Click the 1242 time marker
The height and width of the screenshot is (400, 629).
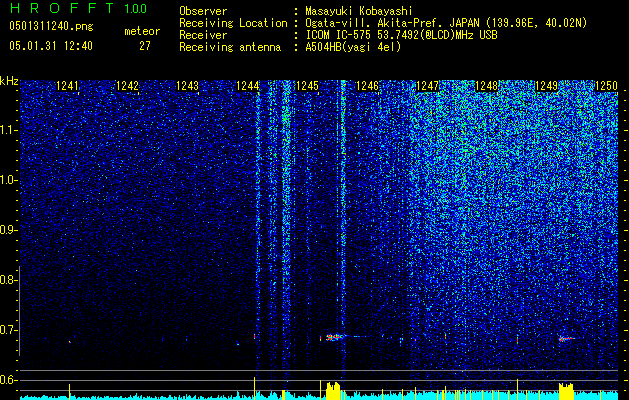(x=128, y=86)
